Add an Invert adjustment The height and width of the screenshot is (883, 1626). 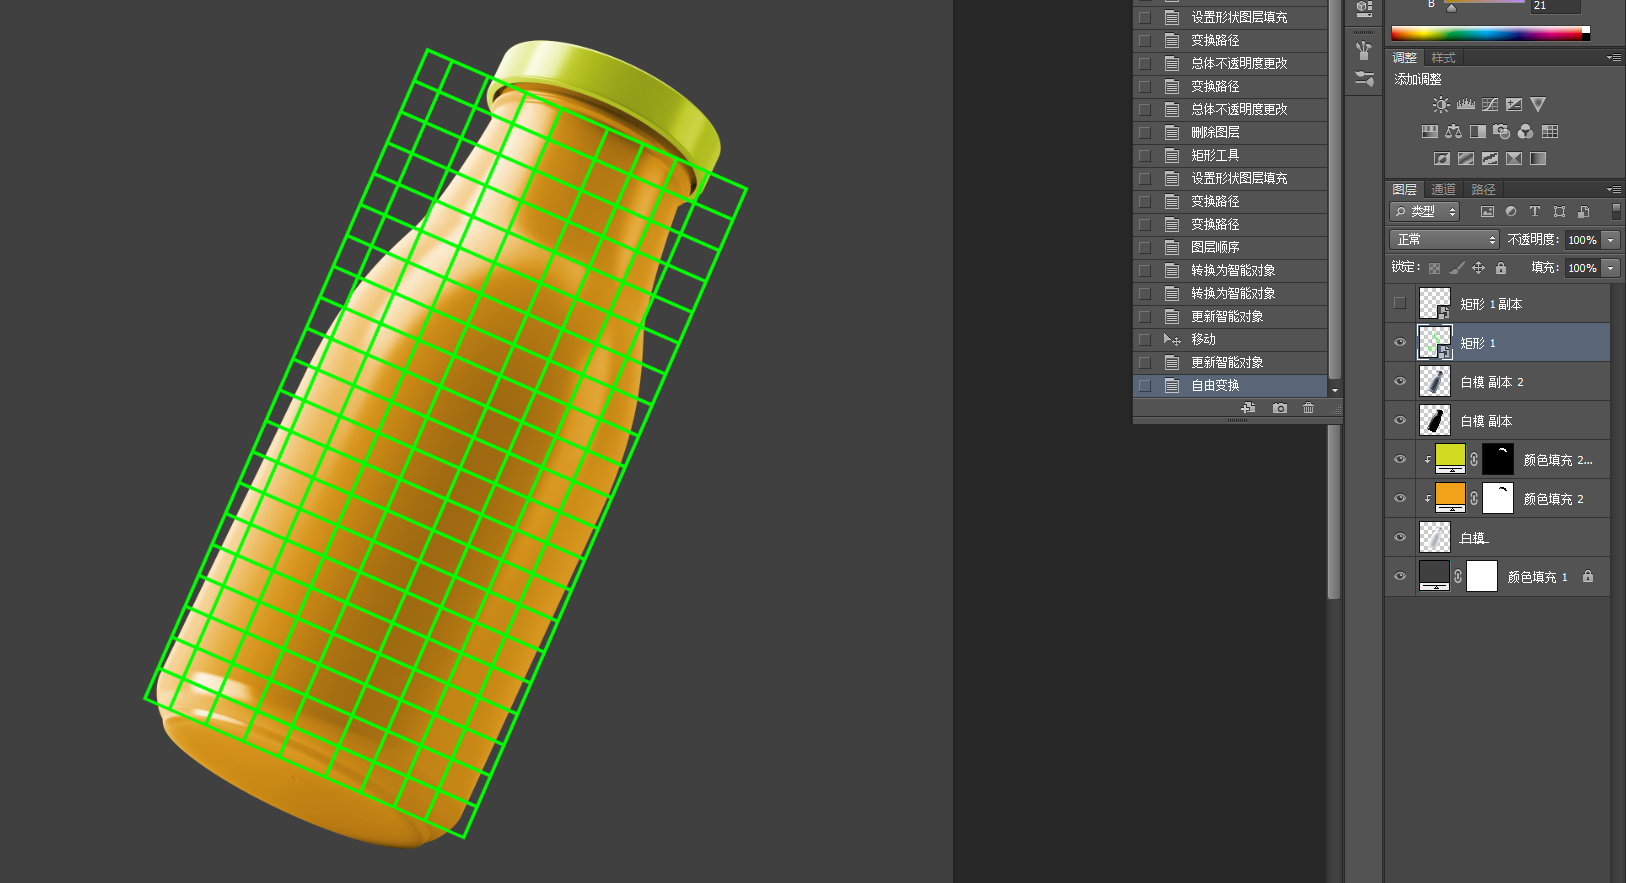pyautogui.click(x=1442, y=158)
